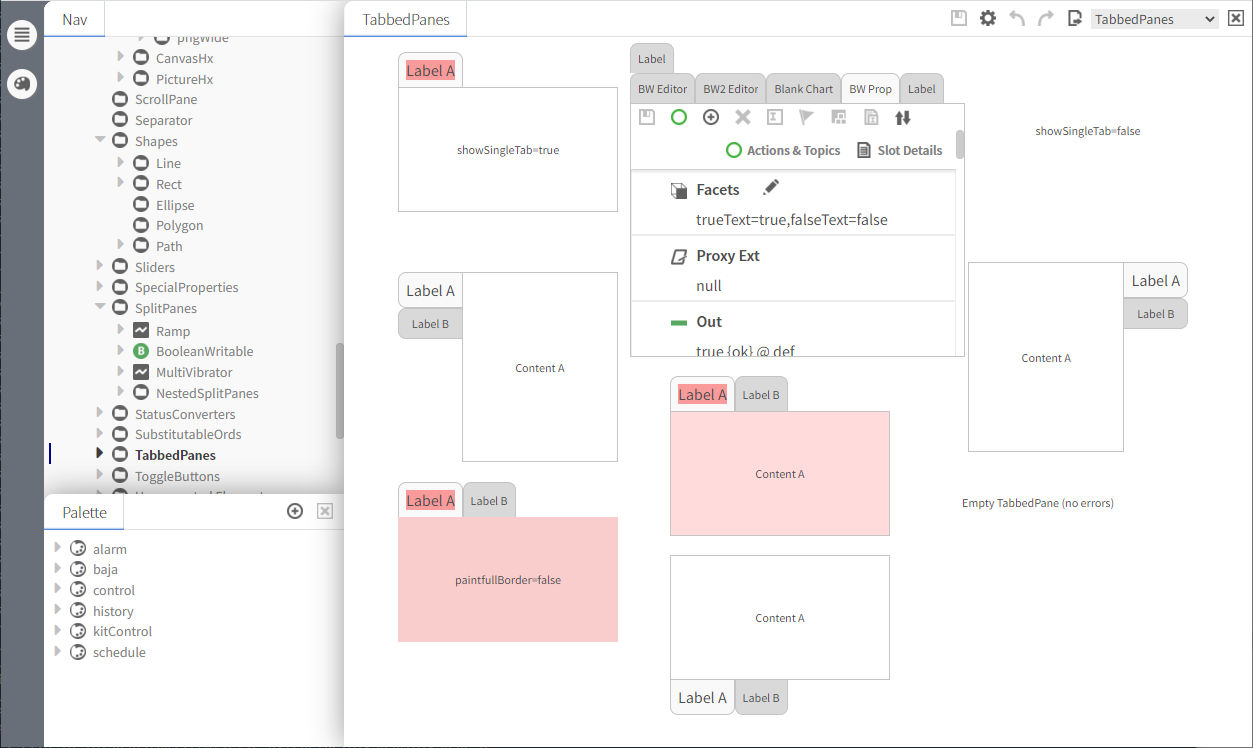
Task: Click the alarm palette module icon
Action: (78, 548)
